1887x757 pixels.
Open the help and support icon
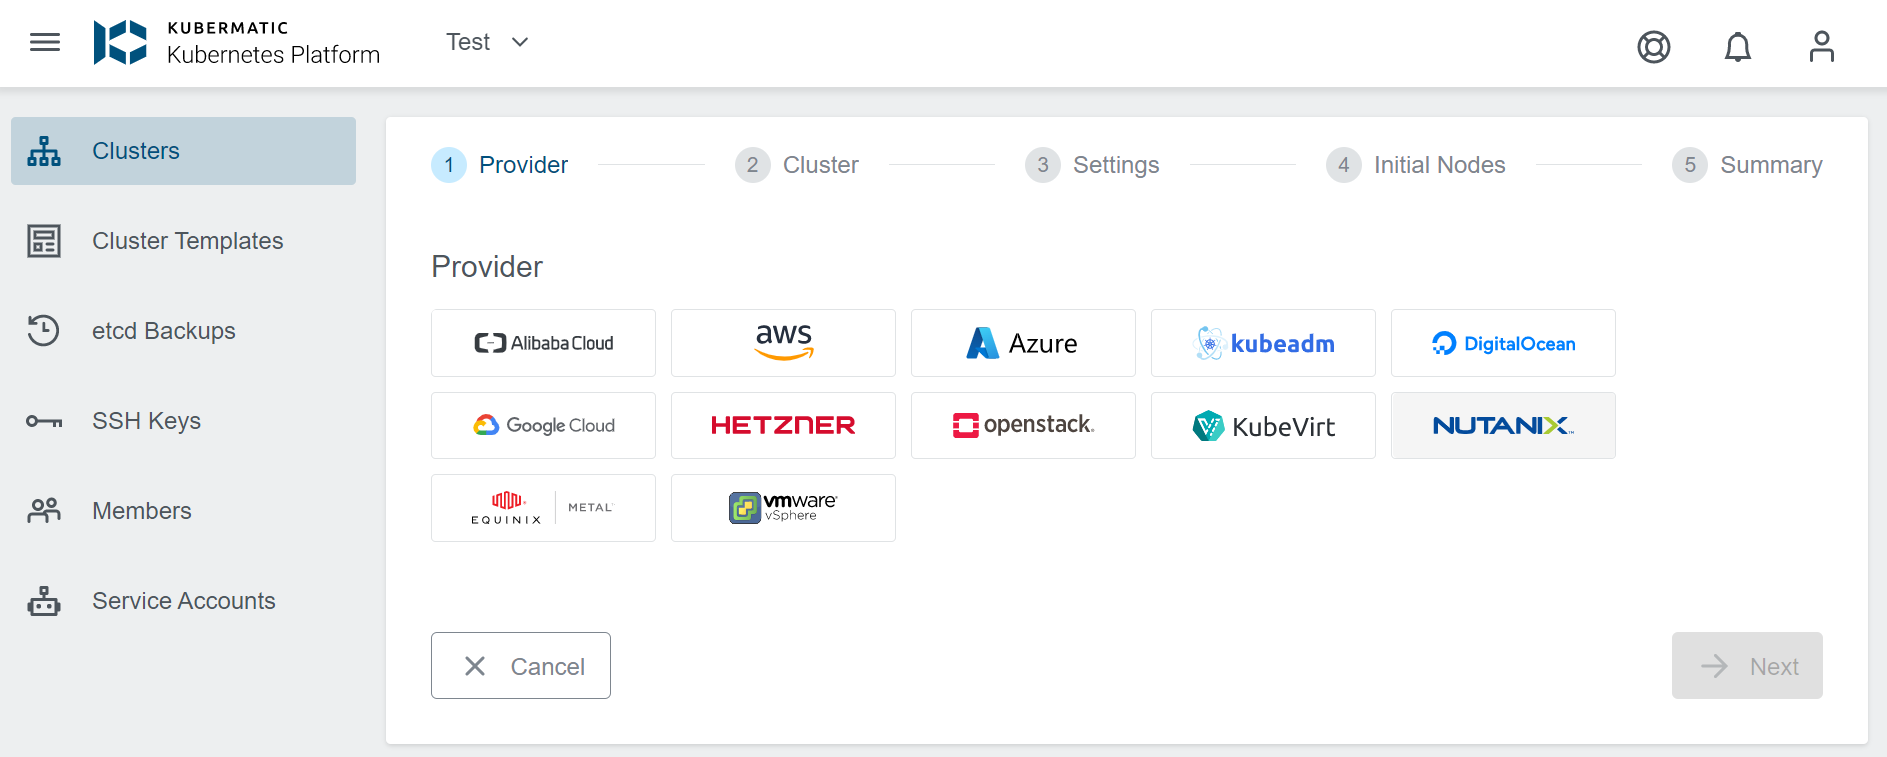click(x=1653, y=47)
